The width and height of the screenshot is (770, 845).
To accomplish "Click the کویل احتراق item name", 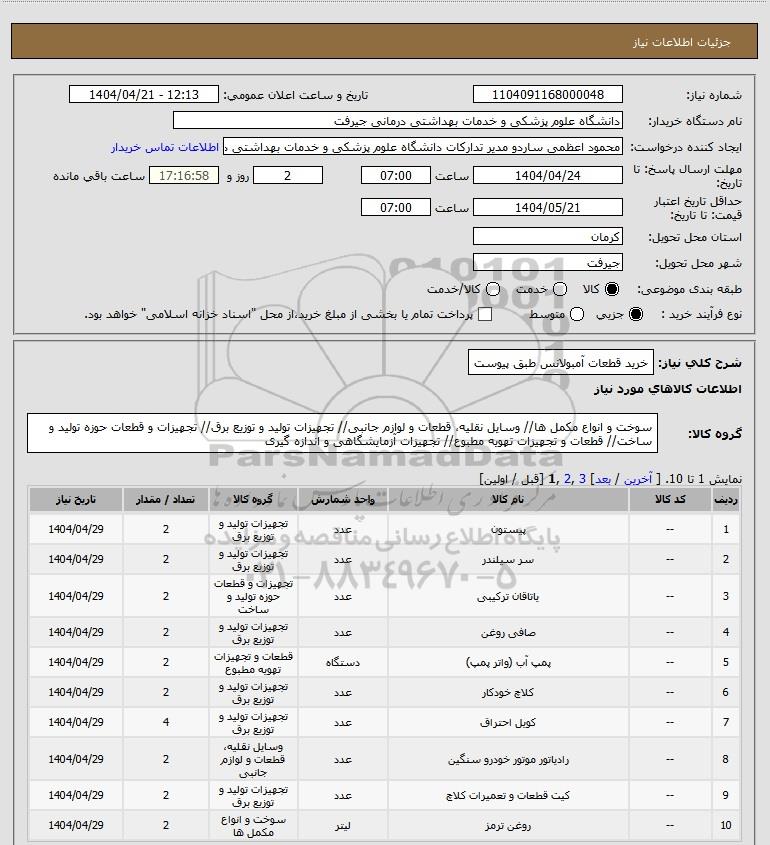I will click(x=508, y=723).
